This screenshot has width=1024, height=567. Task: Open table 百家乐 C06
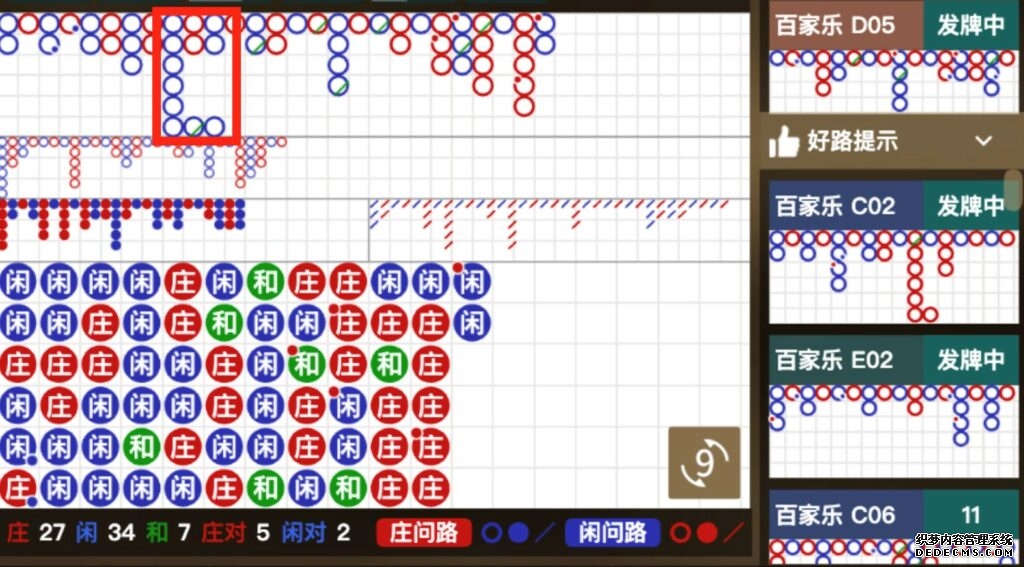pos(846,515)
